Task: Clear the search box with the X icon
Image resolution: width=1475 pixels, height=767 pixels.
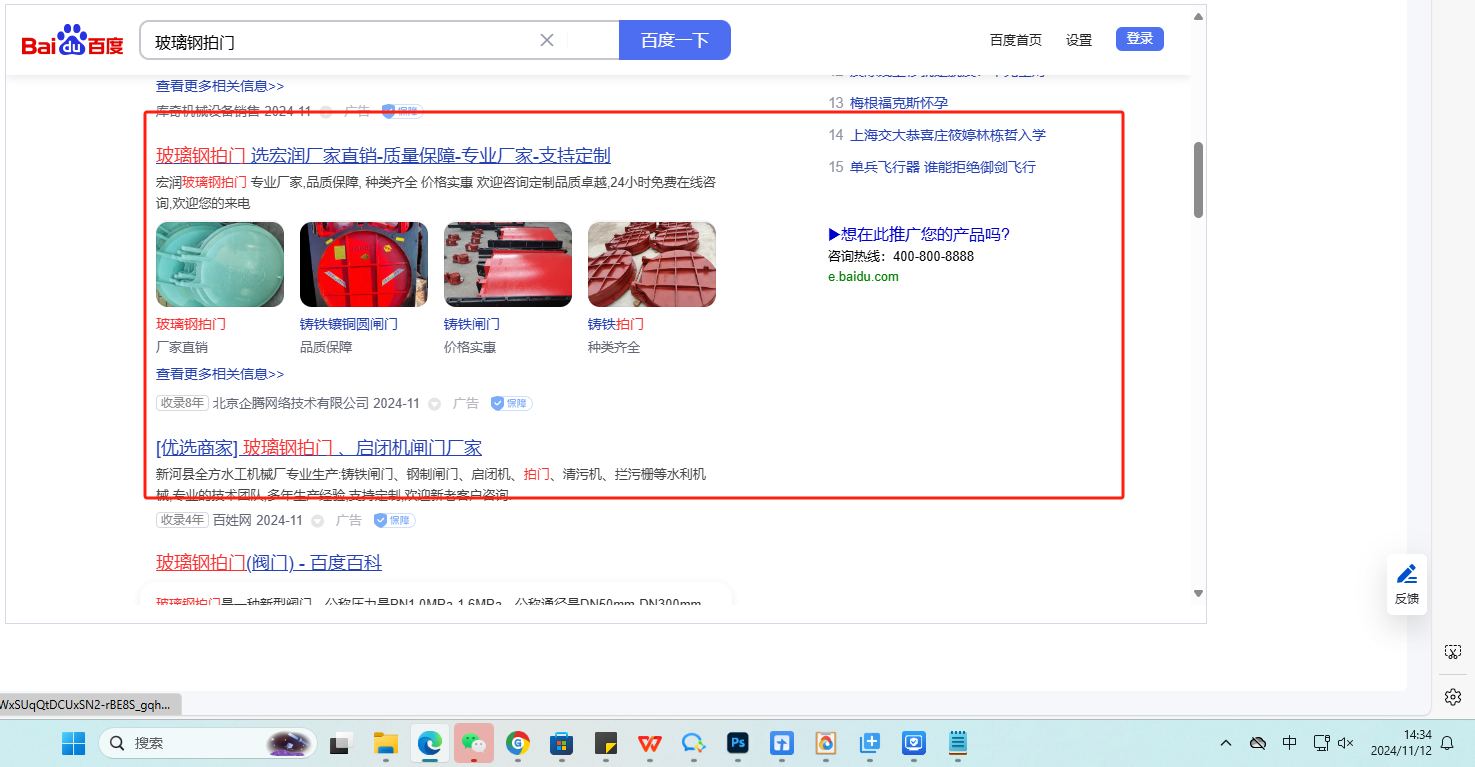Action: tap(547, 40)
